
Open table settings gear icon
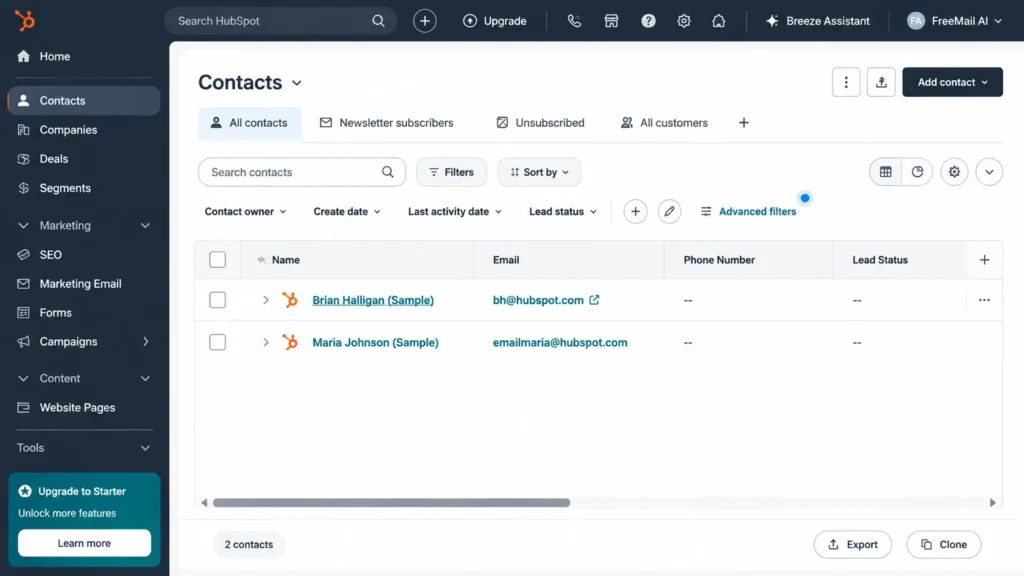(954, 172)
